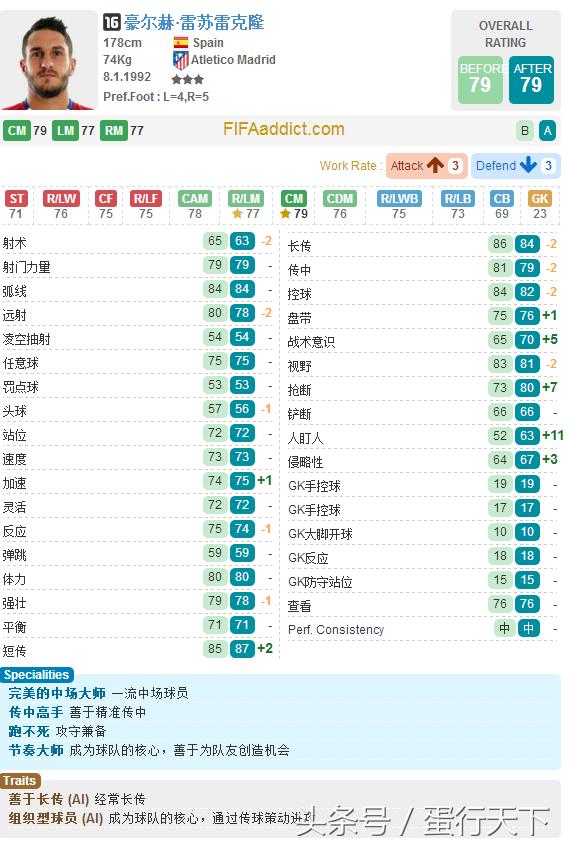This screenshot has height=849, width=570.
Task: Select the R/LW position tab
Action: click(61, 199)
